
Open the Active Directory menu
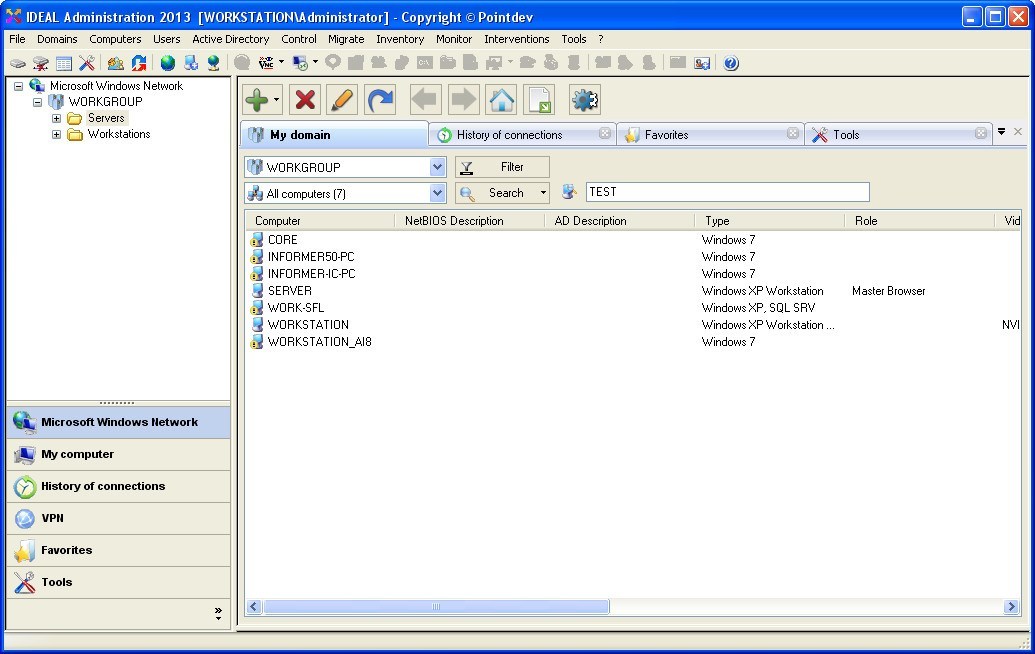pyautogui.click(x=230, y=39)
